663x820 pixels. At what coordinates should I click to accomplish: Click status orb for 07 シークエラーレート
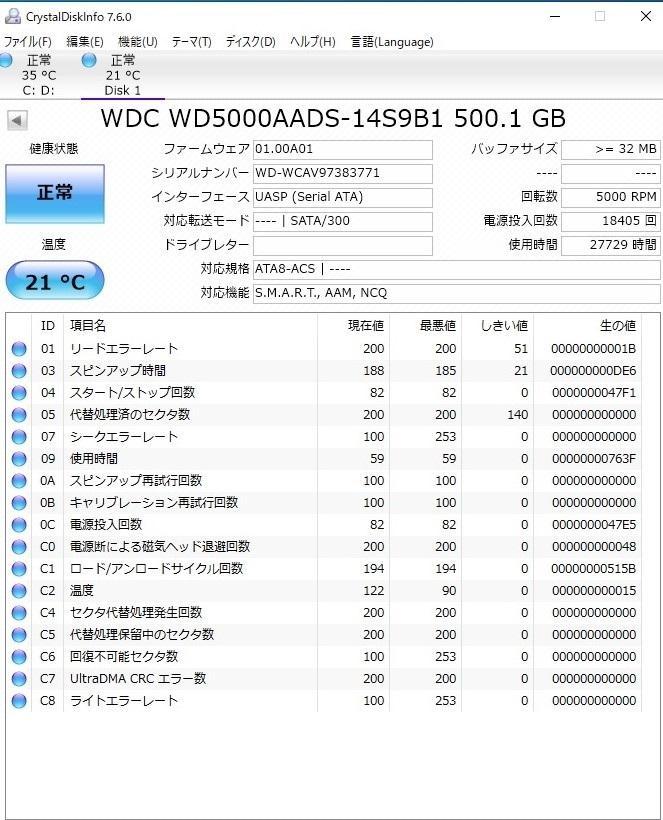pyautogui.click(x=19, y=437)
